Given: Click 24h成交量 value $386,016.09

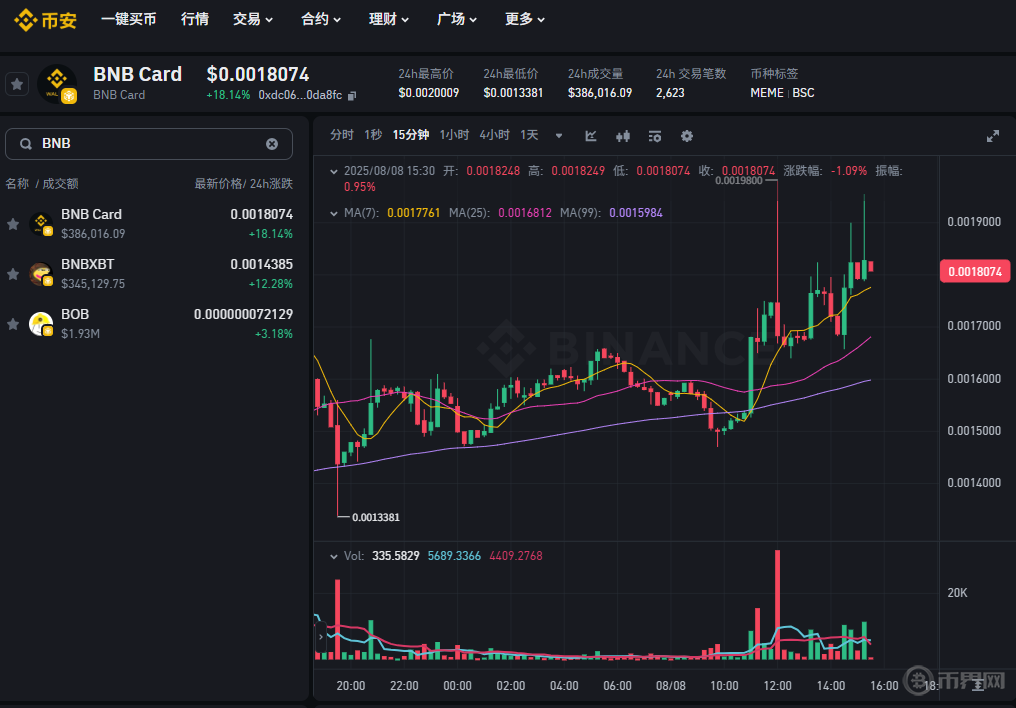Looking at the screenshot, I should tap(600, 93).
